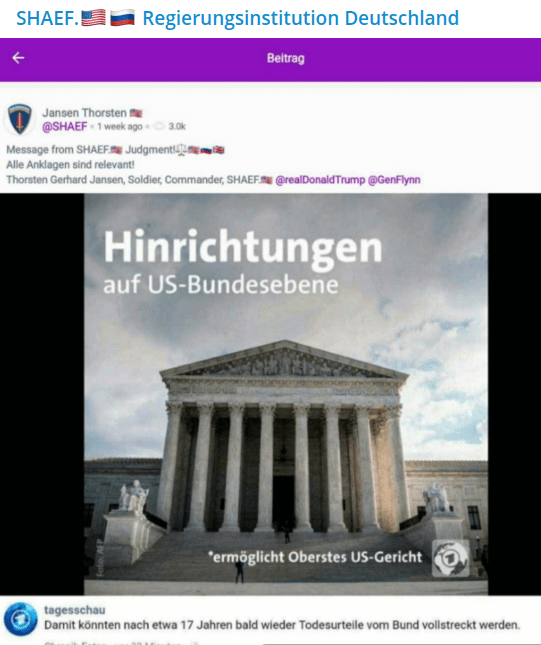Viewport: 541px width, 645px height.
Task: Click the ARD globe watermark in image
Action: [450, 558]
